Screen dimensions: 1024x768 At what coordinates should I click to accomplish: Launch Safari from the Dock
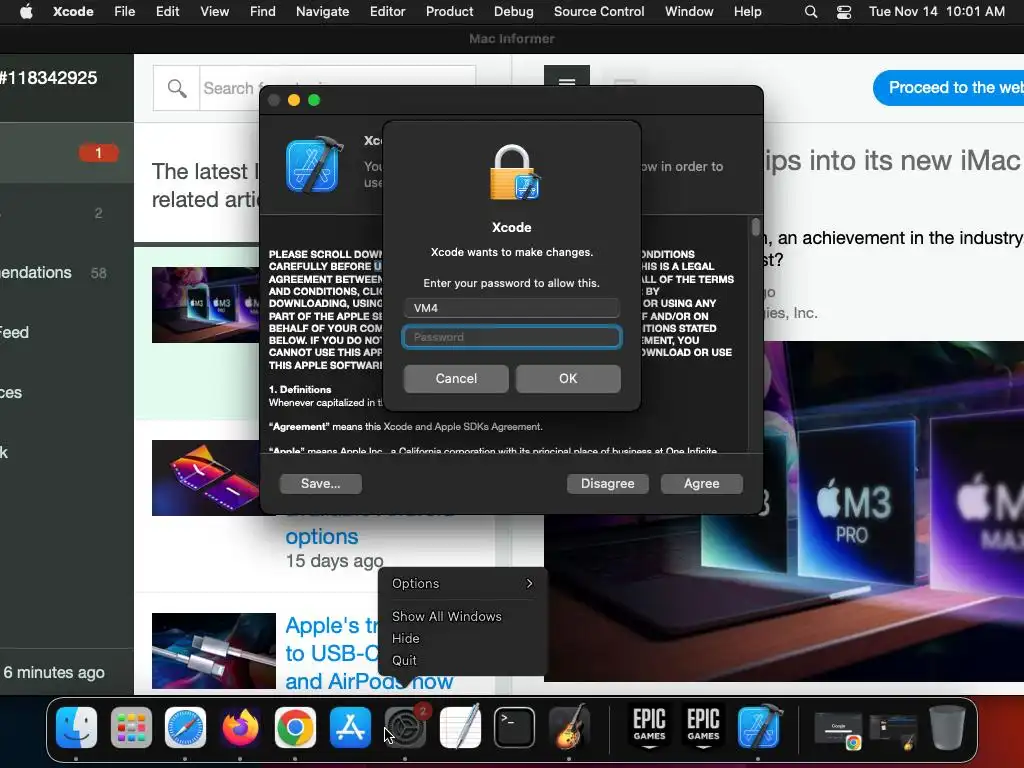click(185, 727)
